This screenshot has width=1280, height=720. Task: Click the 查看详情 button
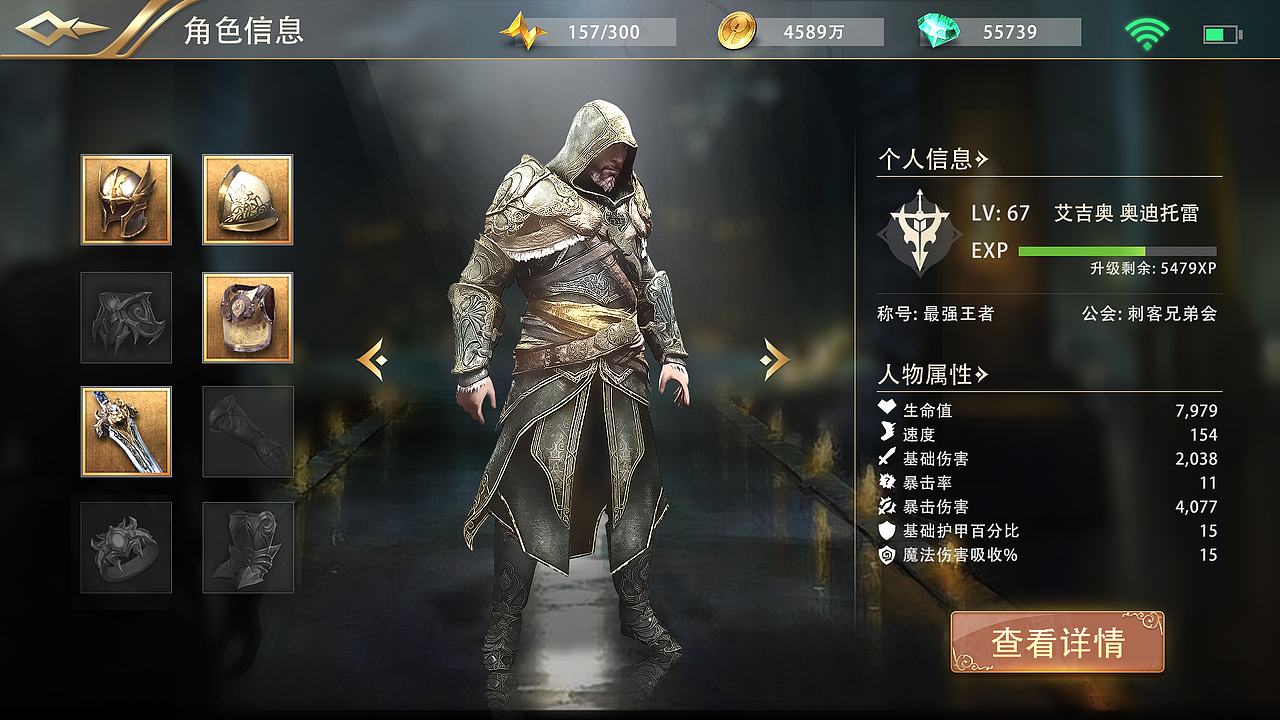(x=1057, y=642)
